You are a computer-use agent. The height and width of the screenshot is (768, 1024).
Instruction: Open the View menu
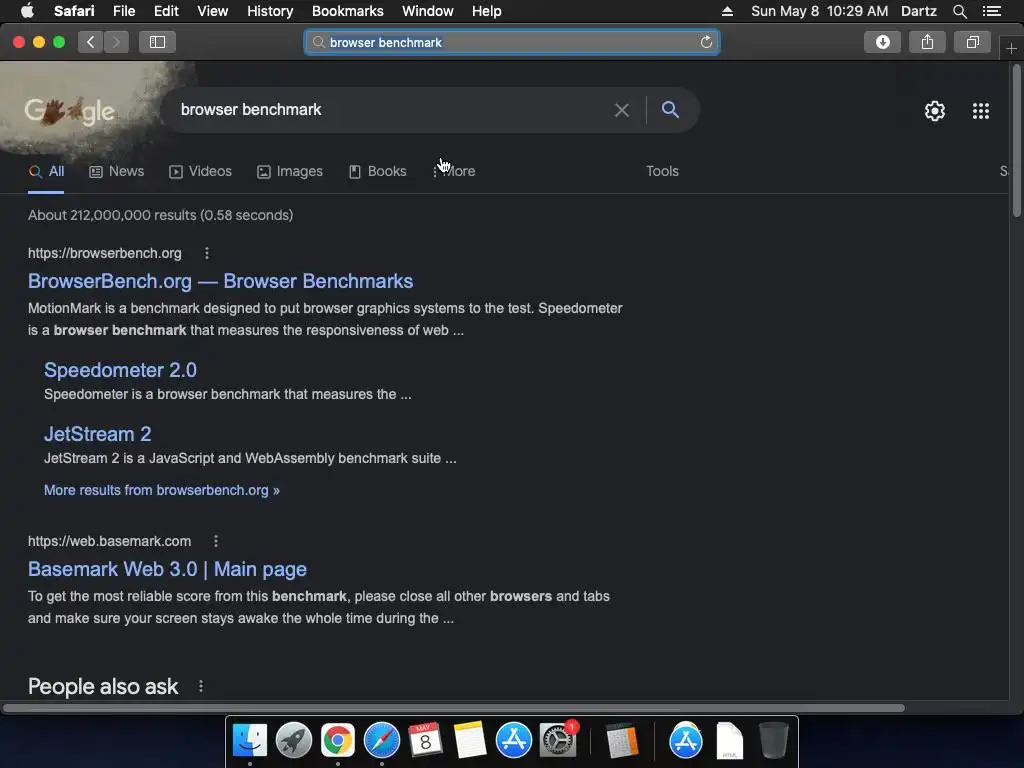coord(212,11)
